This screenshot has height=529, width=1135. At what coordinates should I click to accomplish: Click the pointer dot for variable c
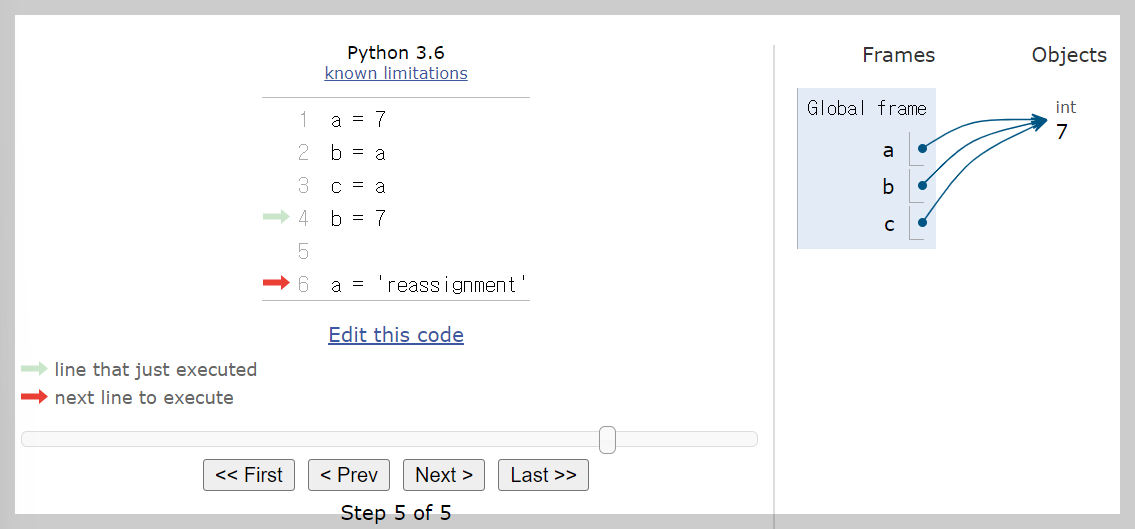pos(921,223)
